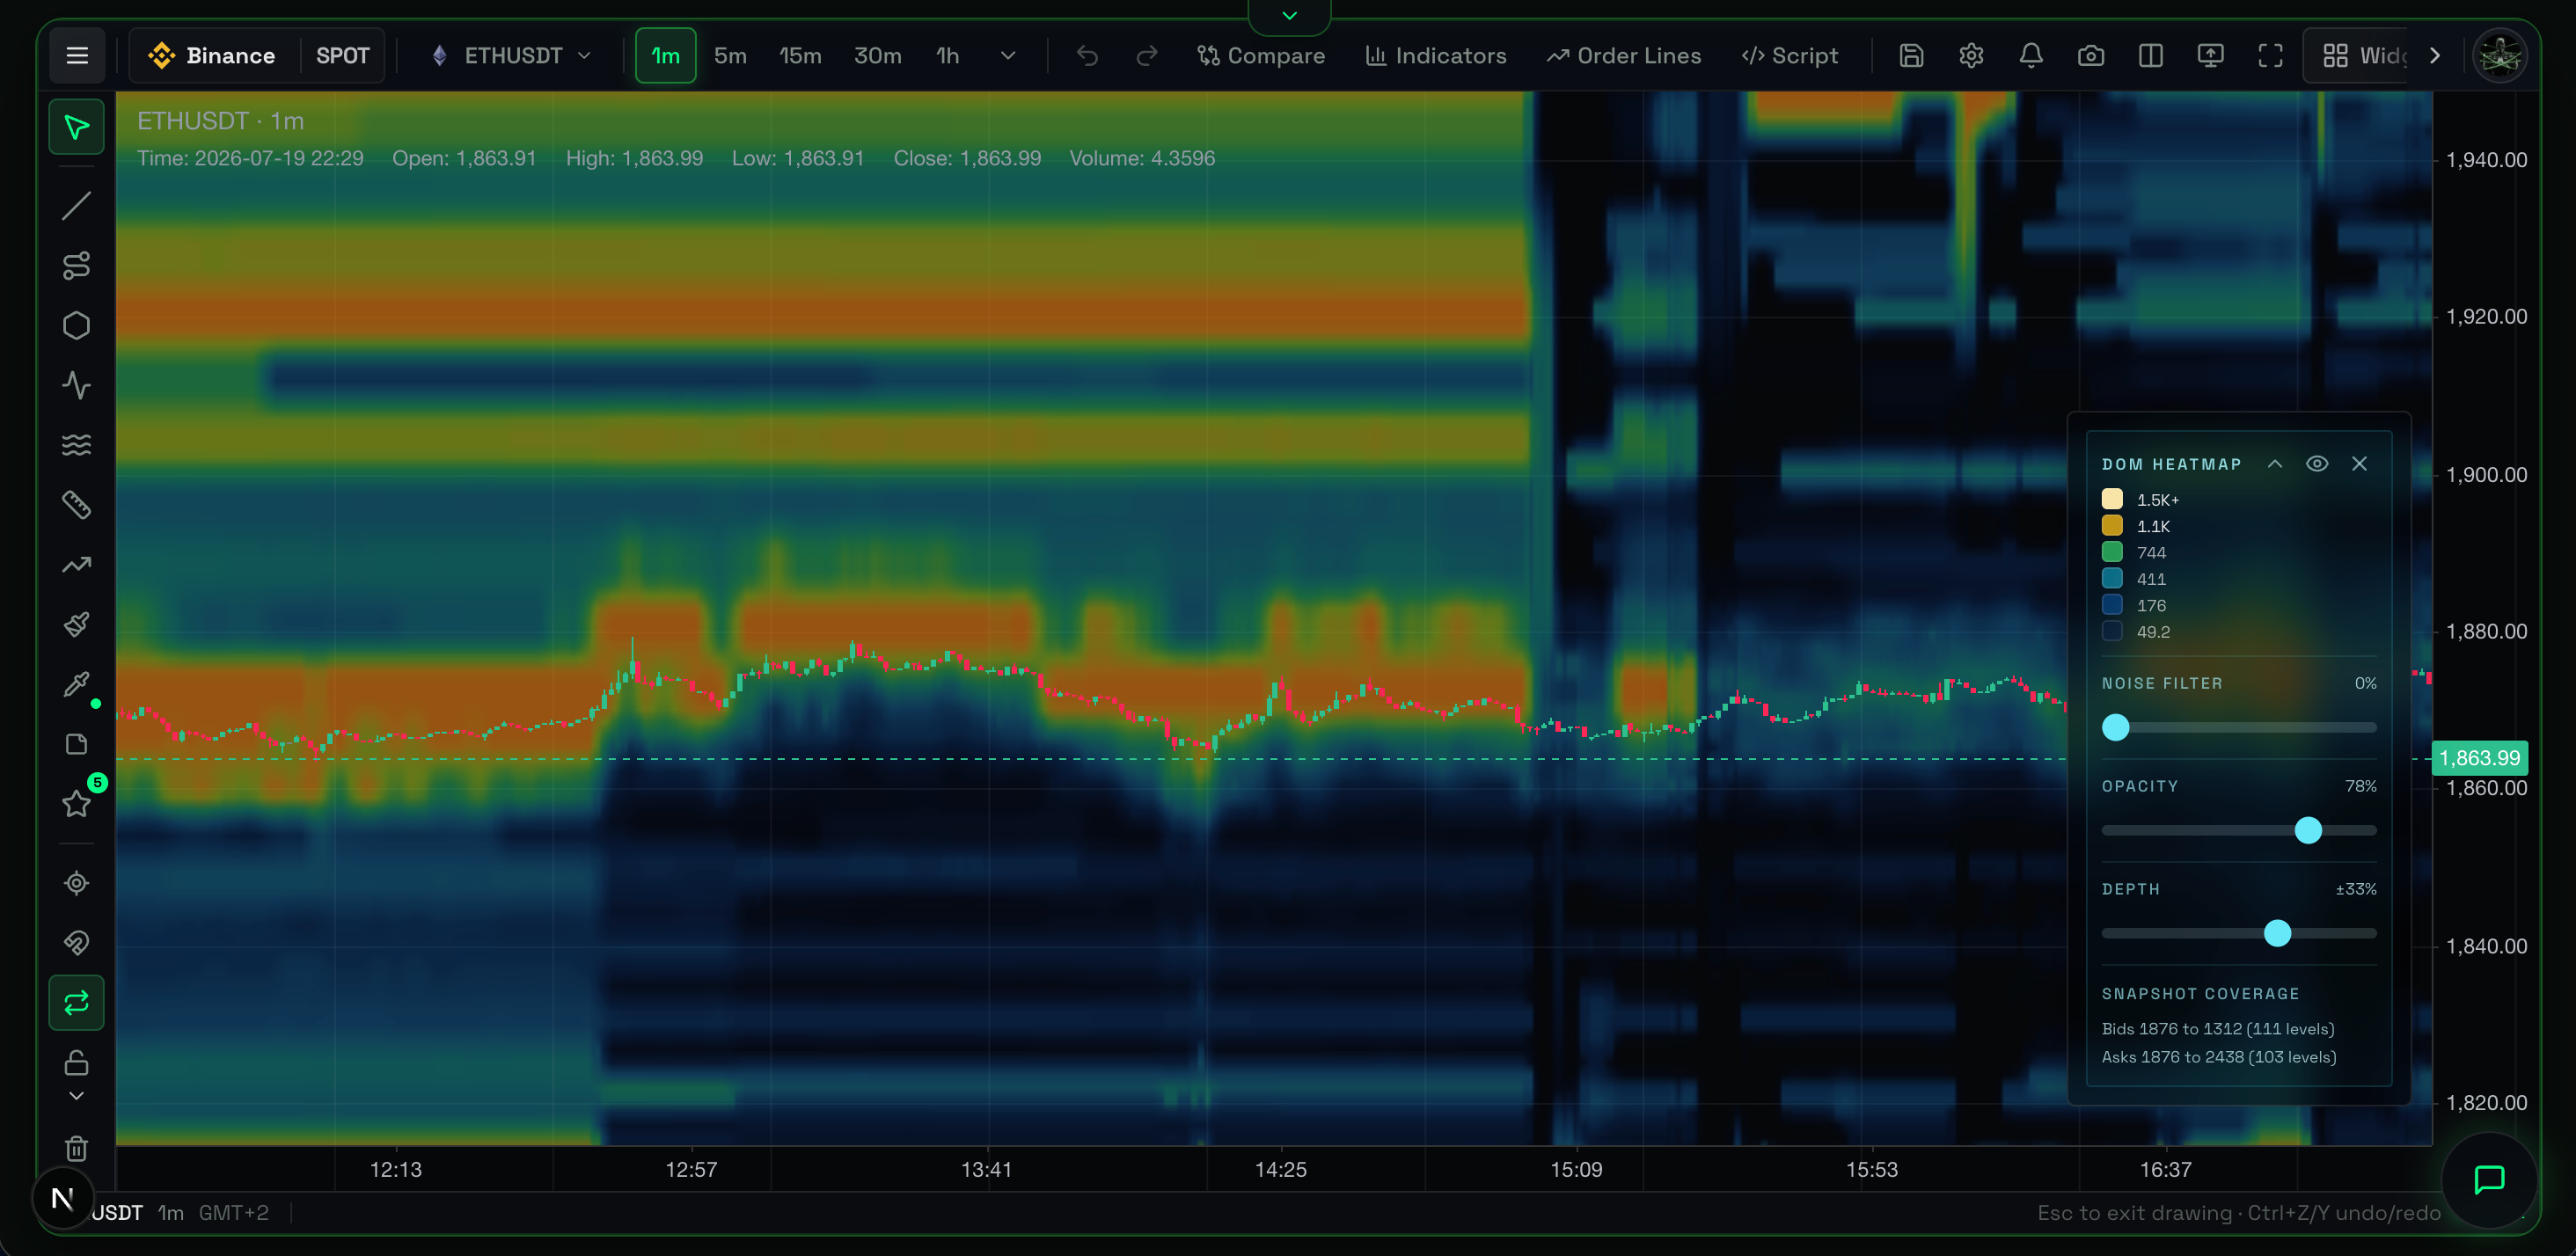Image resolution: width=2576 pixels, height=1256 pixels.
Task: Click the 1,863.99 current price label
Action: tap(2480, 758)
